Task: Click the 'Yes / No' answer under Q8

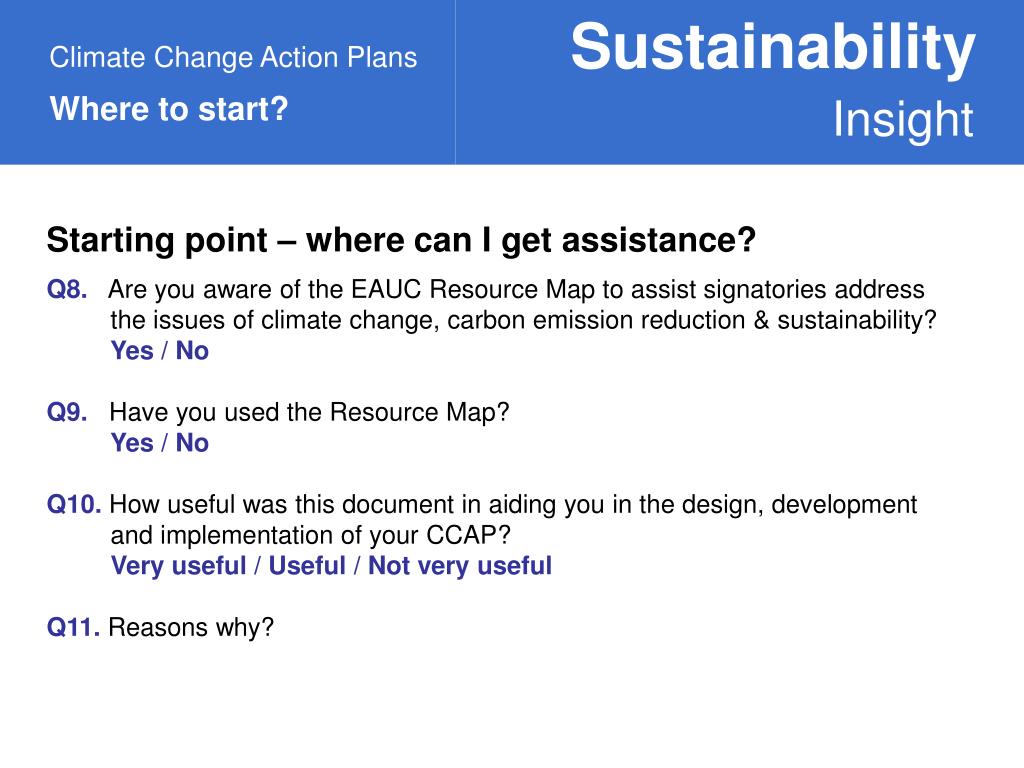Action: point(160,351)
